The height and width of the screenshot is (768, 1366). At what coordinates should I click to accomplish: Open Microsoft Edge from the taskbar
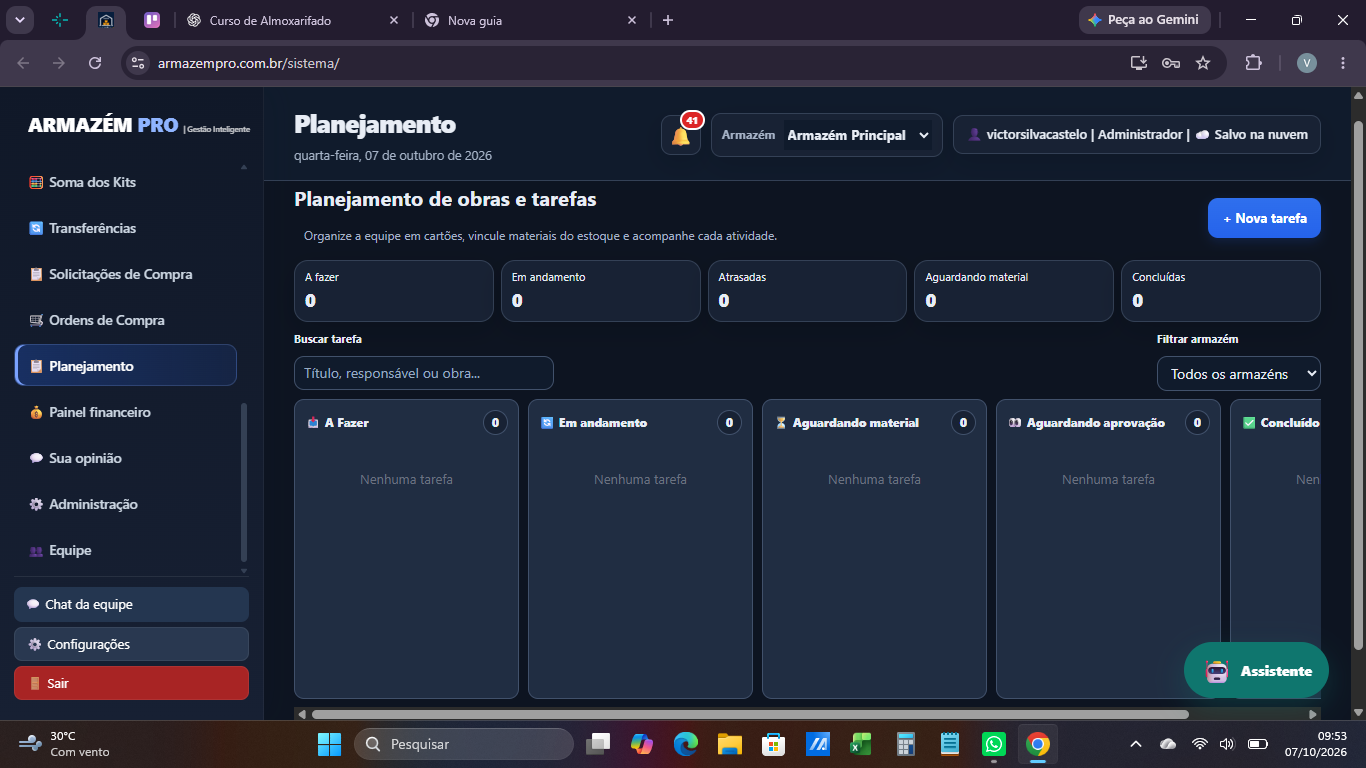[x=685, y=744]
